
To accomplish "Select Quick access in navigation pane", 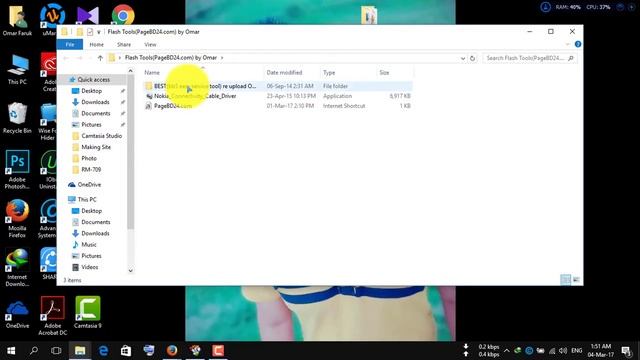I will point(93,80).
